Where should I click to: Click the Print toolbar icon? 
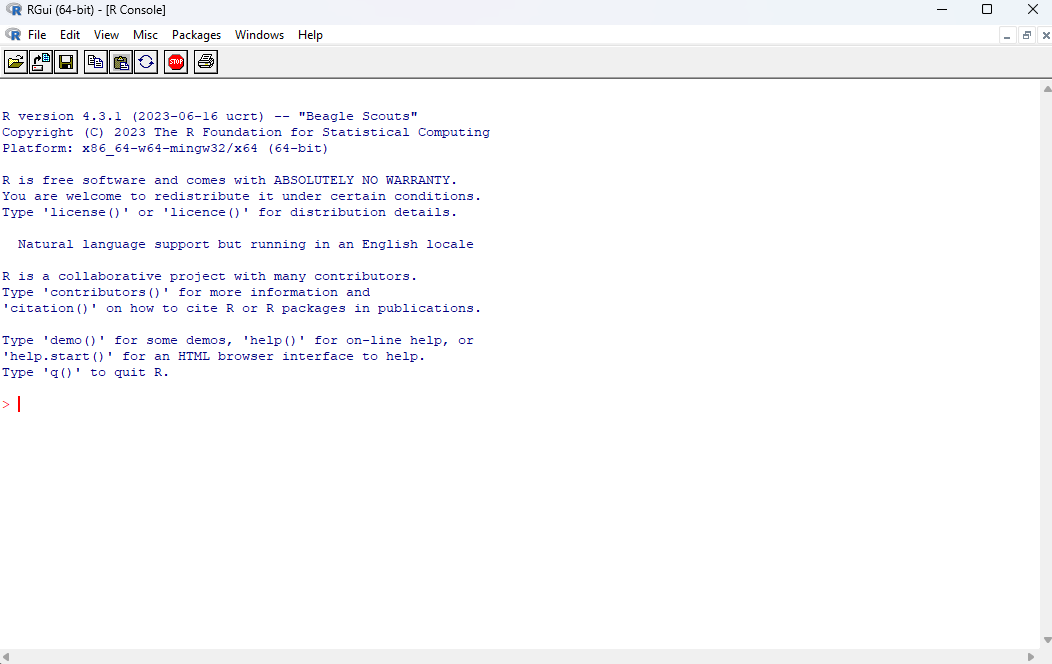coord(206,62)
